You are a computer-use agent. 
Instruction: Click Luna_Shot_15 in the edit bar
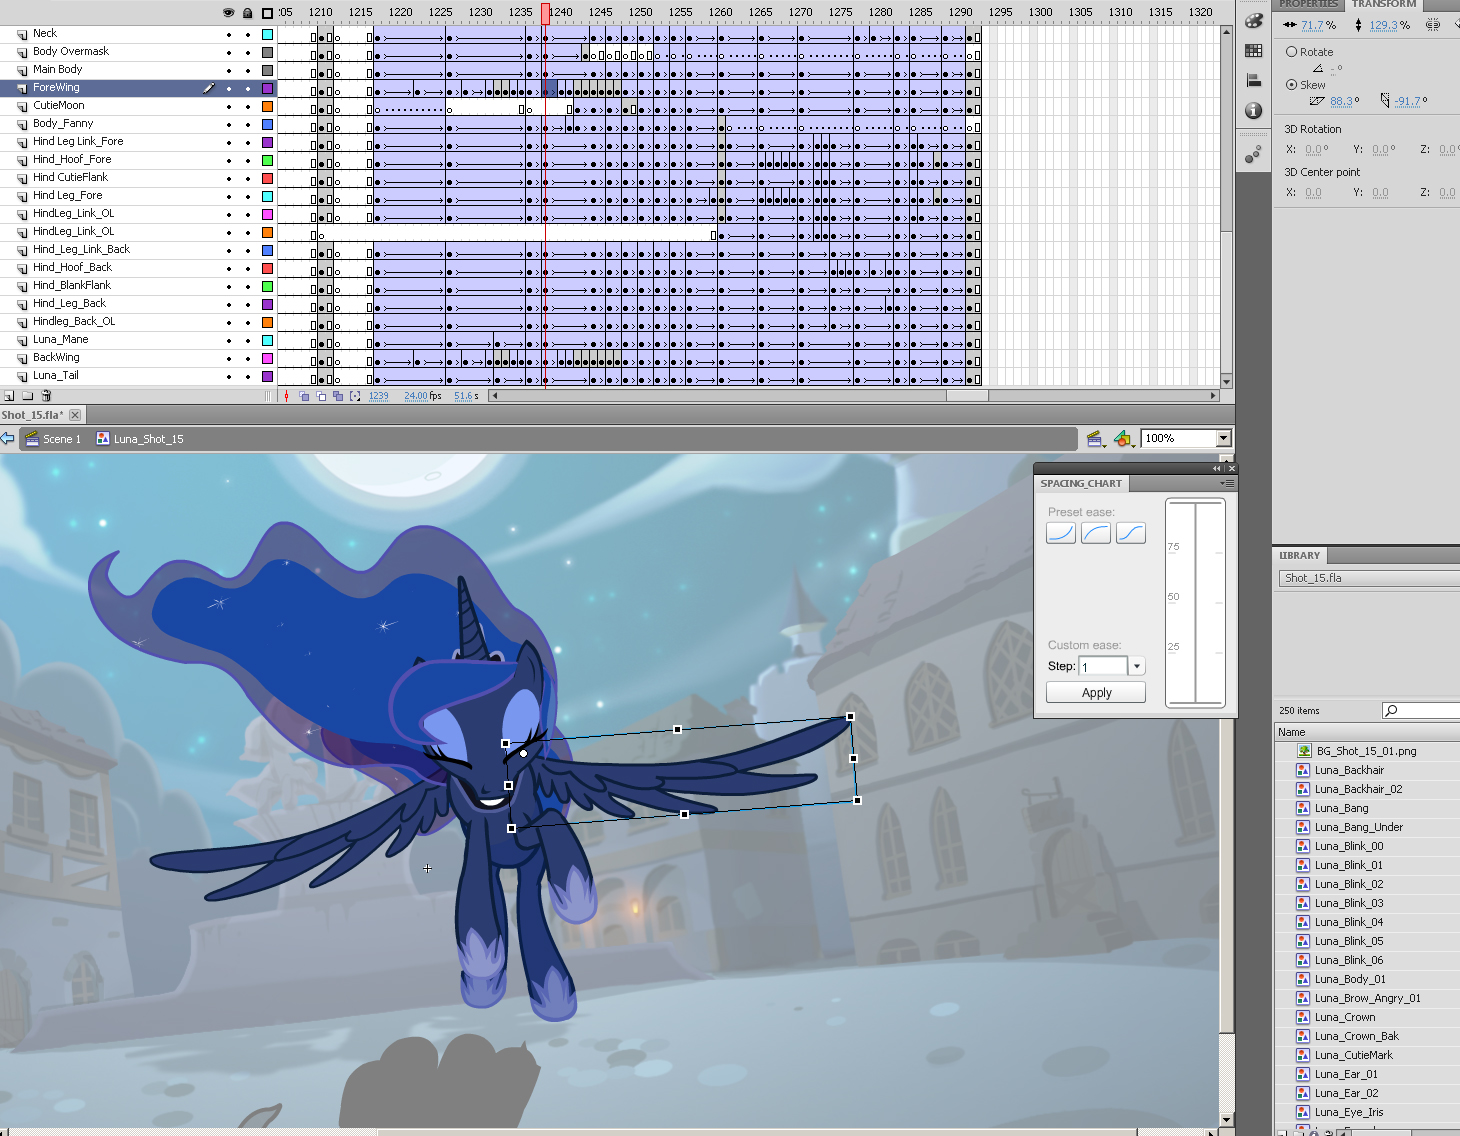(x=140, y=439)
